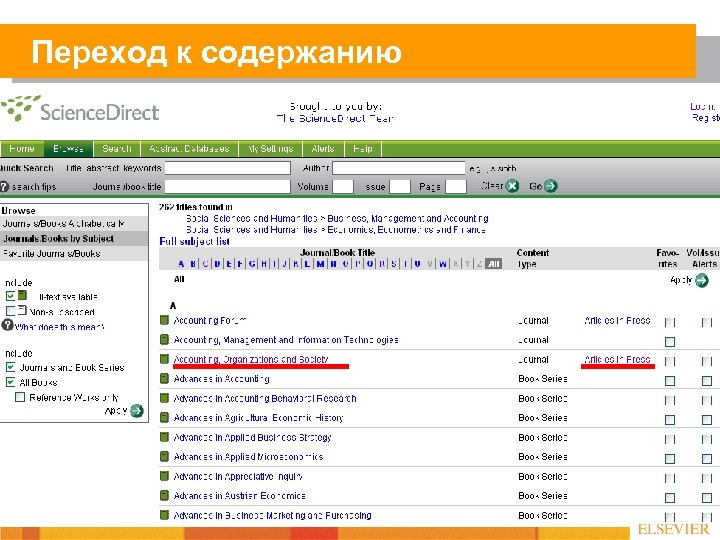Click the book icon beside Advances in Agricultural Economic History
Screen dimensions: 720x540
point(164,417)
